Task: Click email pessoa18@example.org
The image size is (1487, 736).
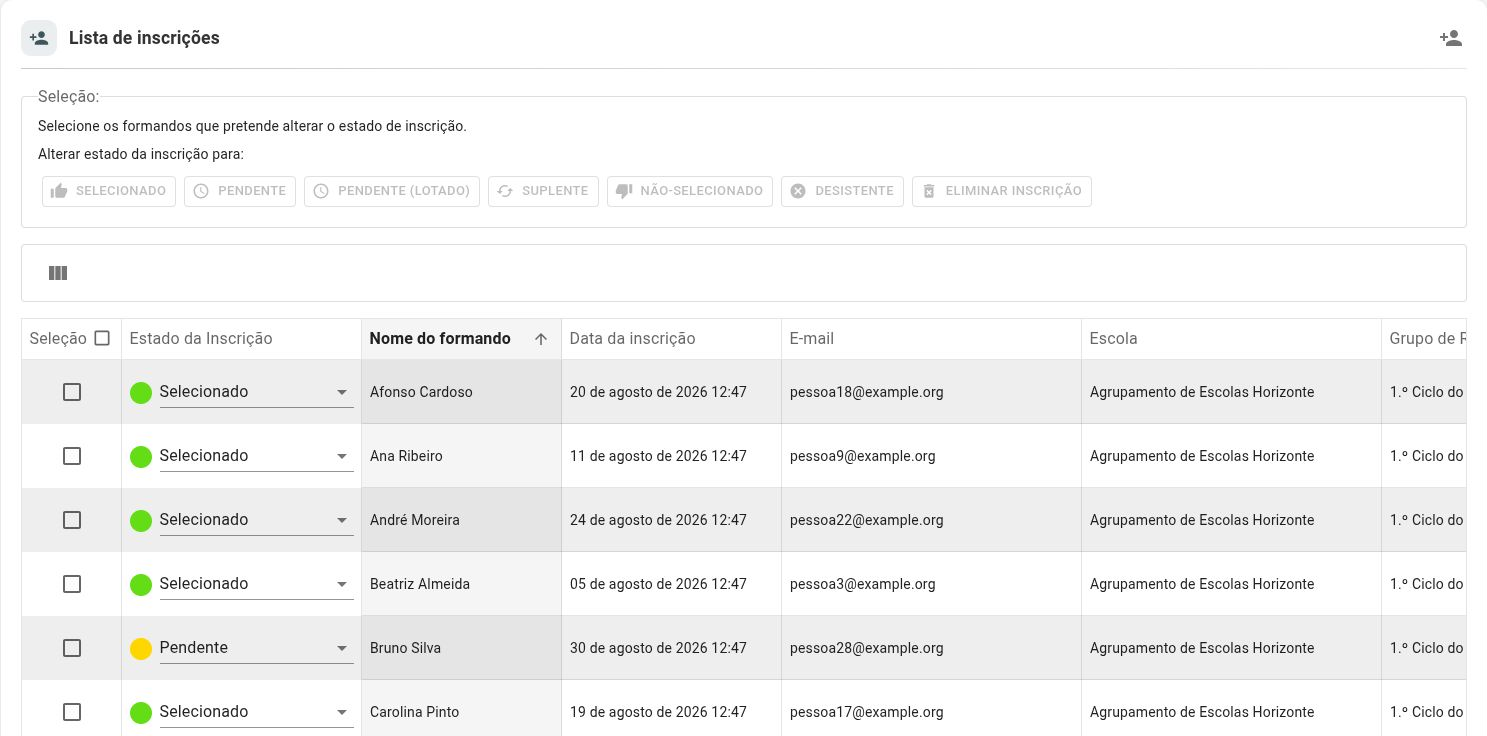Action: click(x=866, y=392)
